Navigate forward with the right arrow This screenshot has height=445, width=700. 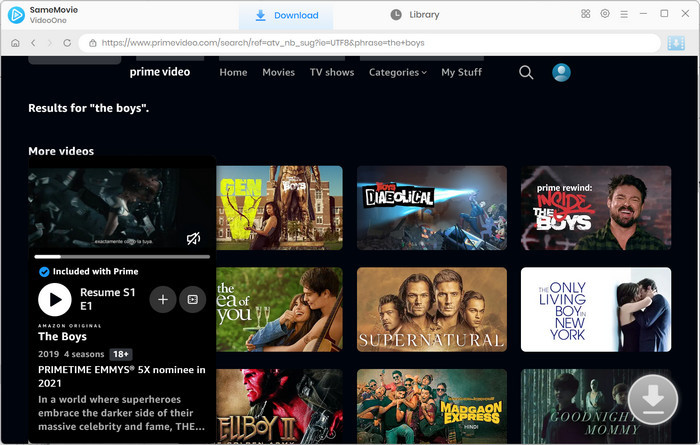coord(50,43)
